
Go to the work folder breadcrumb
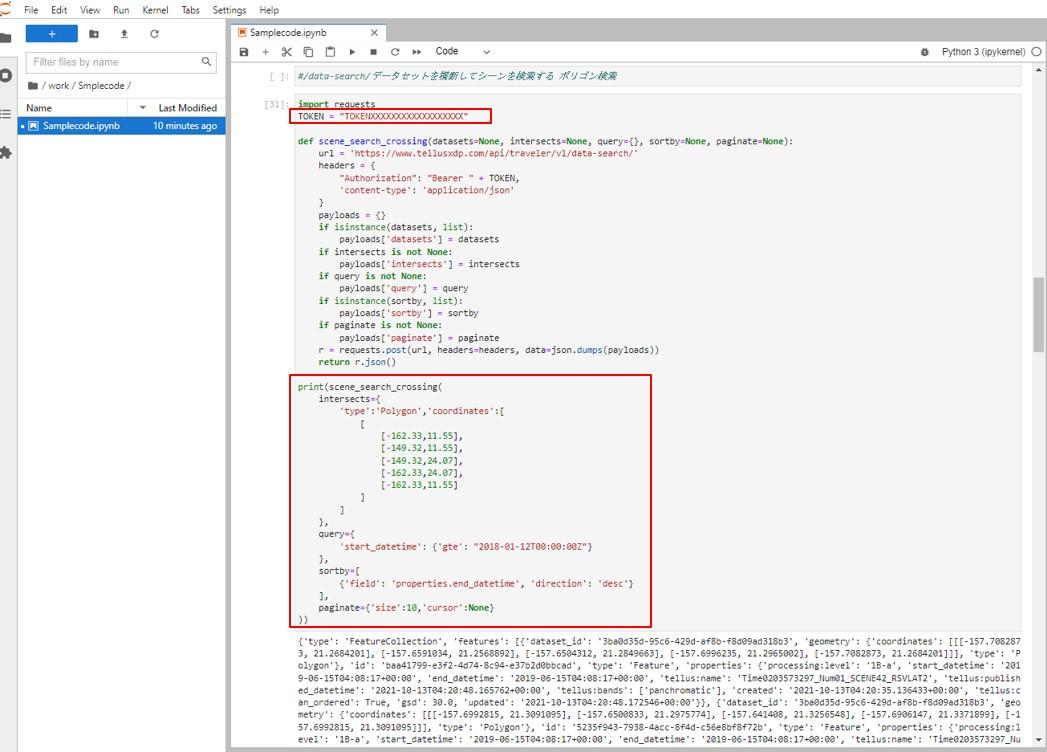click(58, 85)
